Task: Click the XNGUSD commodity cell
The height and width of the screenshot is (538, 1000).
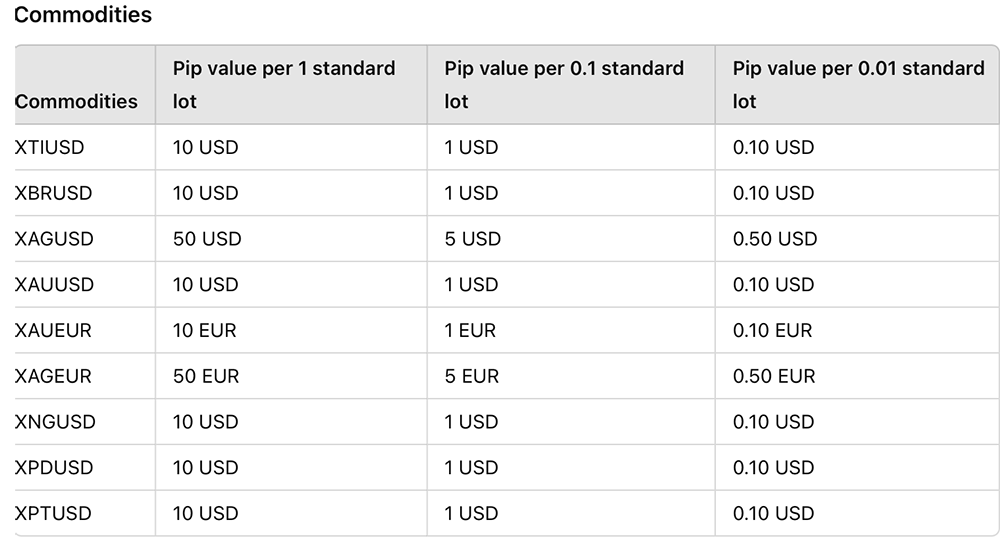Action: click(x=55, y=423)
